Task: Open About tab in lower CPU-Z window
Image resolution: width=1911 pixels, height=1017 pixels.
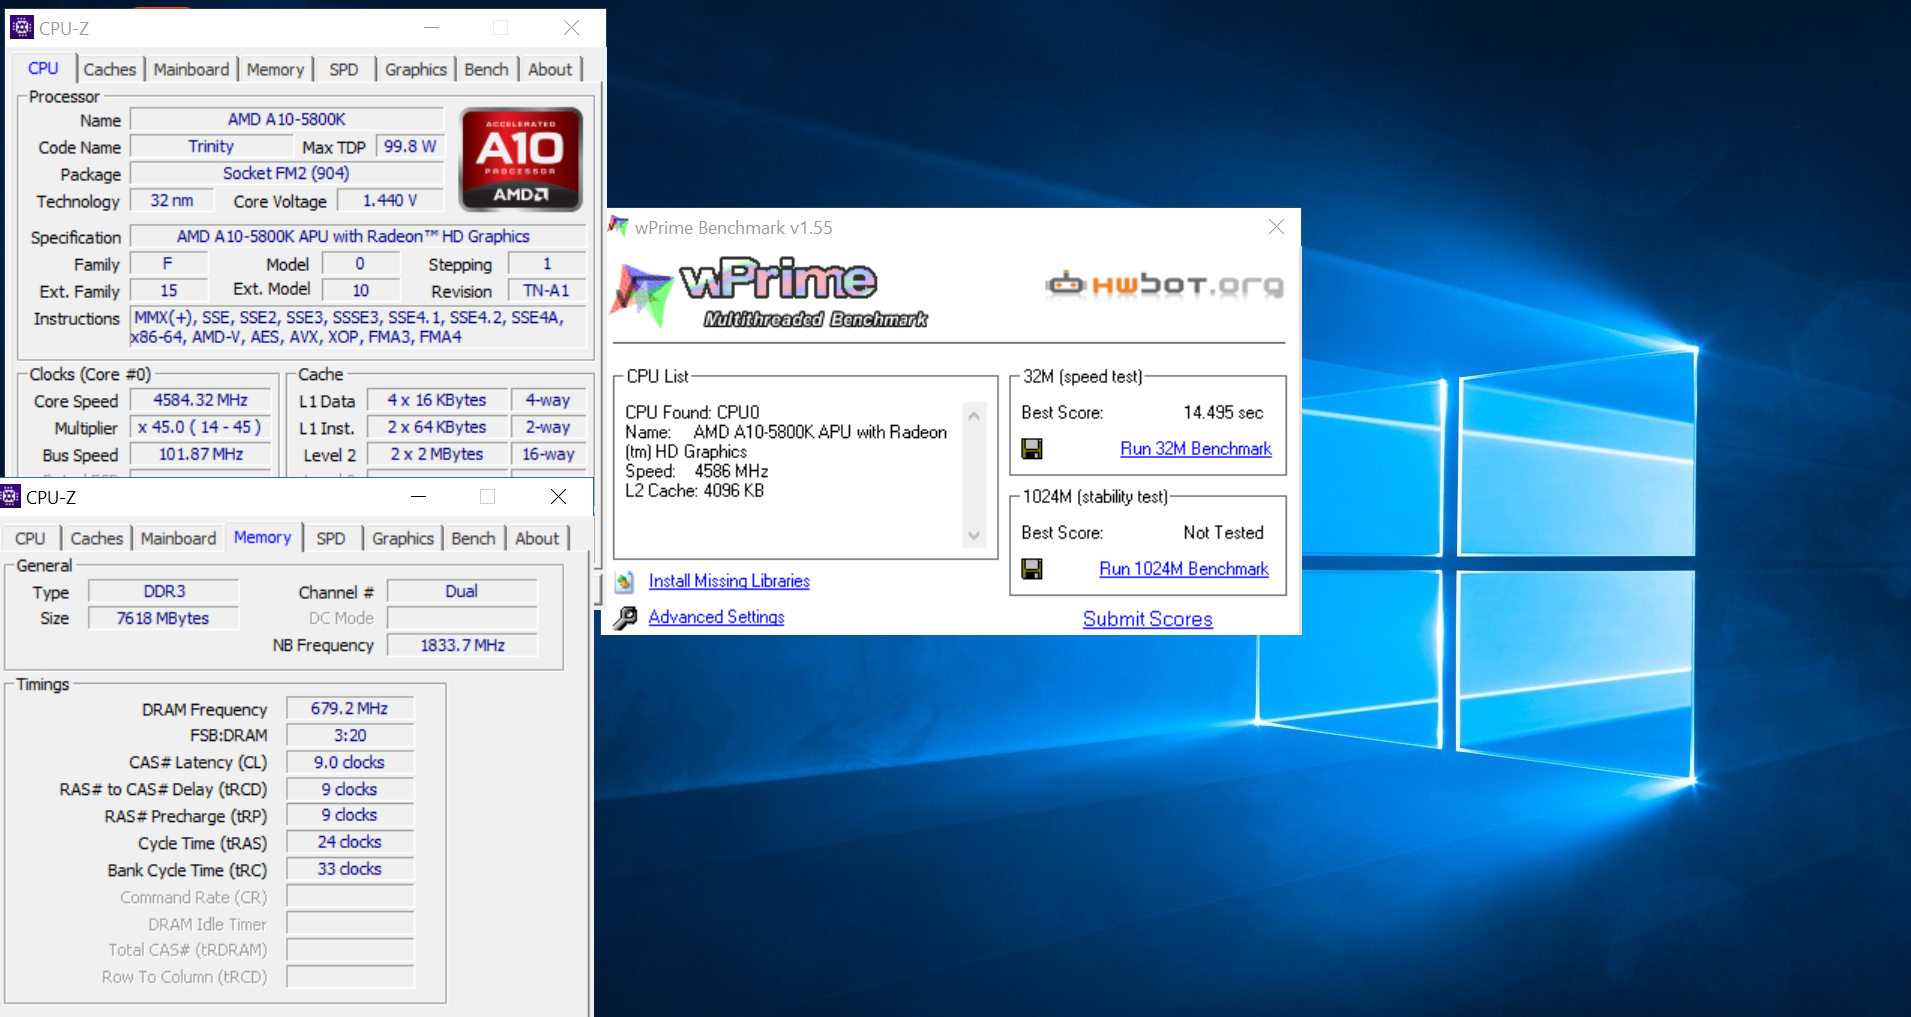Action: (537, 538)
